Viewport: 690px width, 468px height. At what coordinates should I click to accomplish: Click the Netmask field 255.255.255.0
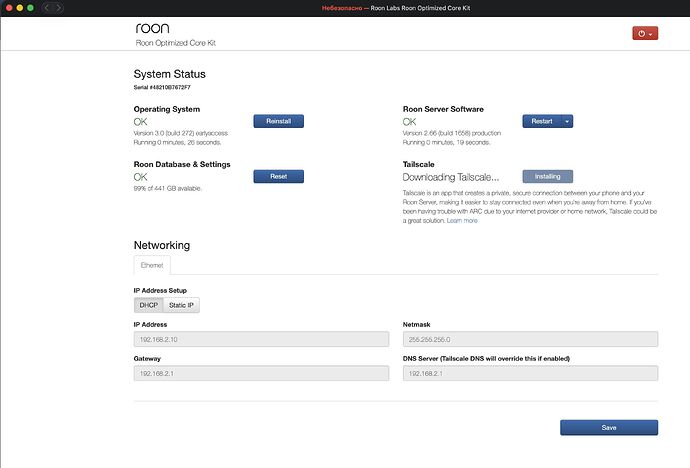pos(530,339)
